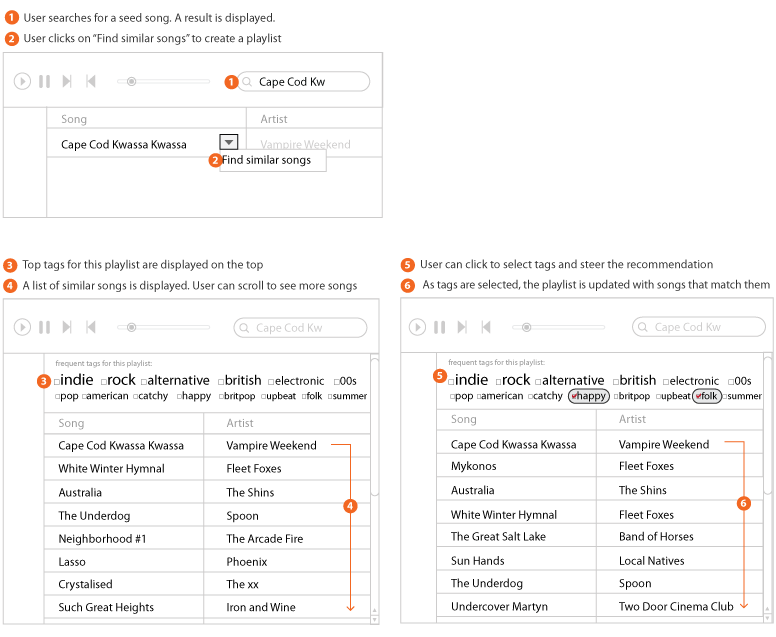Click the play icon above the Find similar songs menu
776x637 pixels.
(22, 81)
